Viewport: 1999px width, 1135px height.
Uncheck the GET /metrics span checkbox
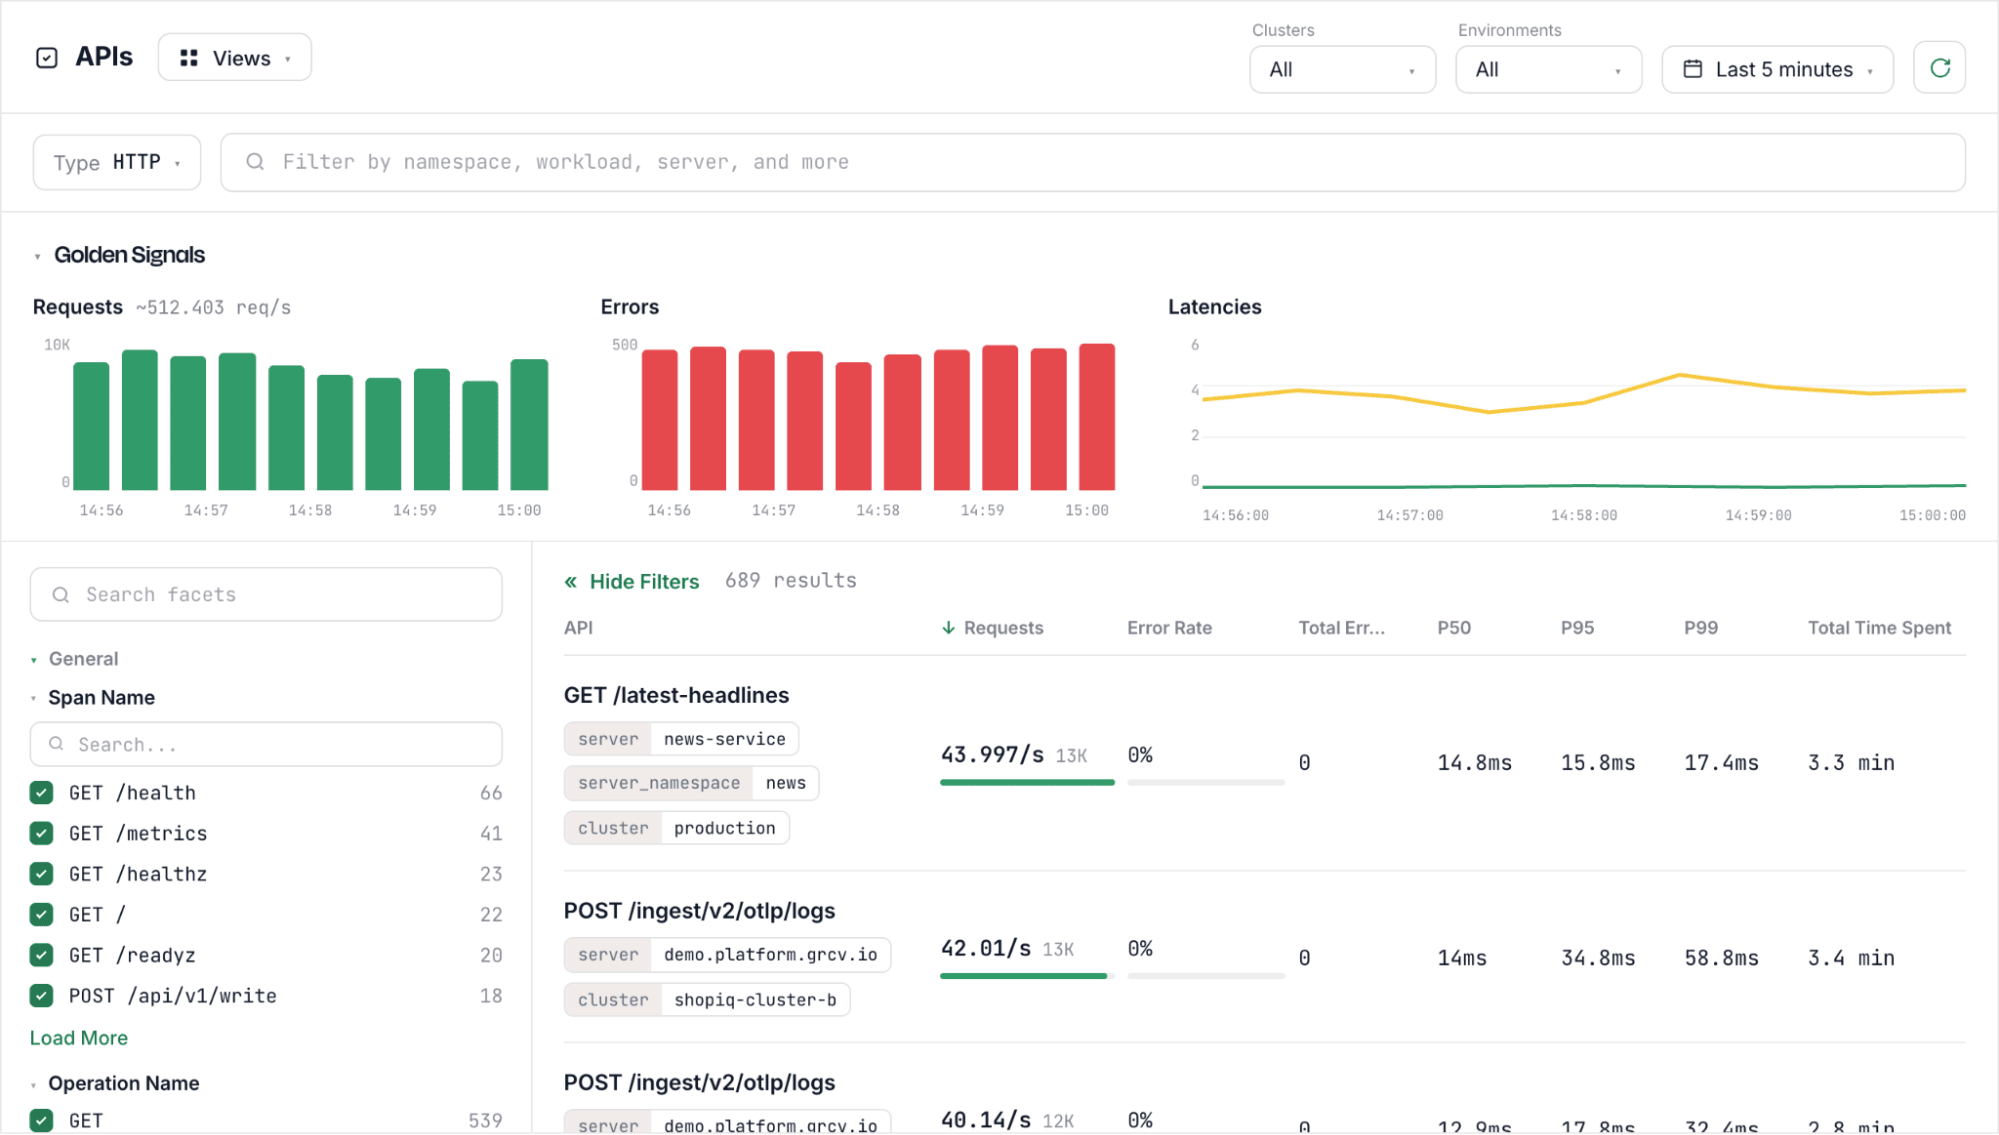click(x=42, y=833)
